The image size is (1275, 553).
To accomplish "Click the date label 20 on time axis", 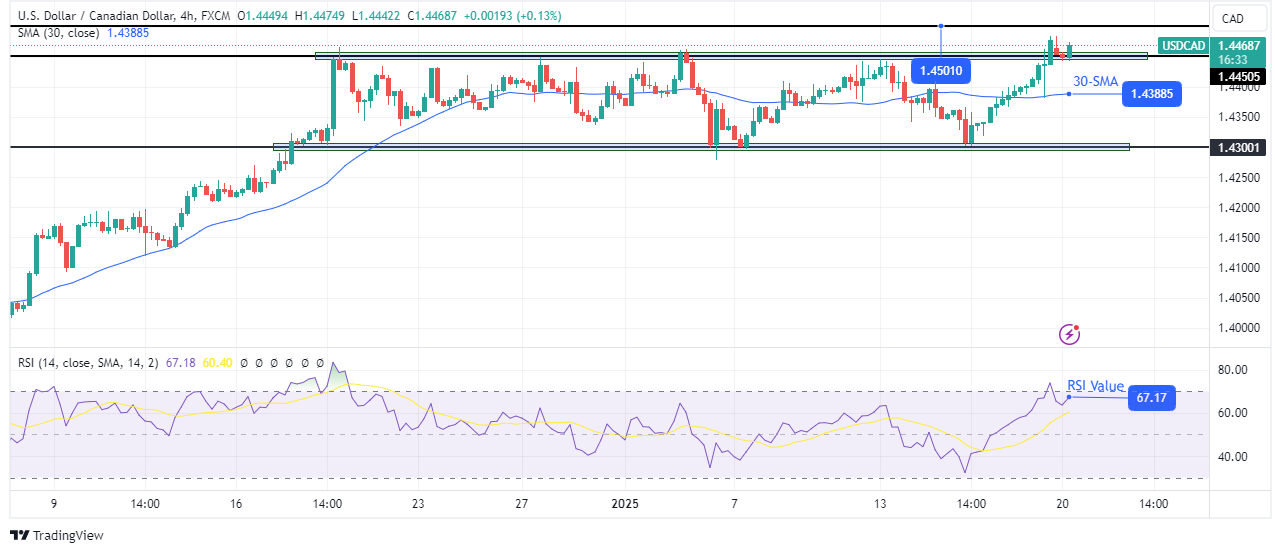I will click(1063, 505).
